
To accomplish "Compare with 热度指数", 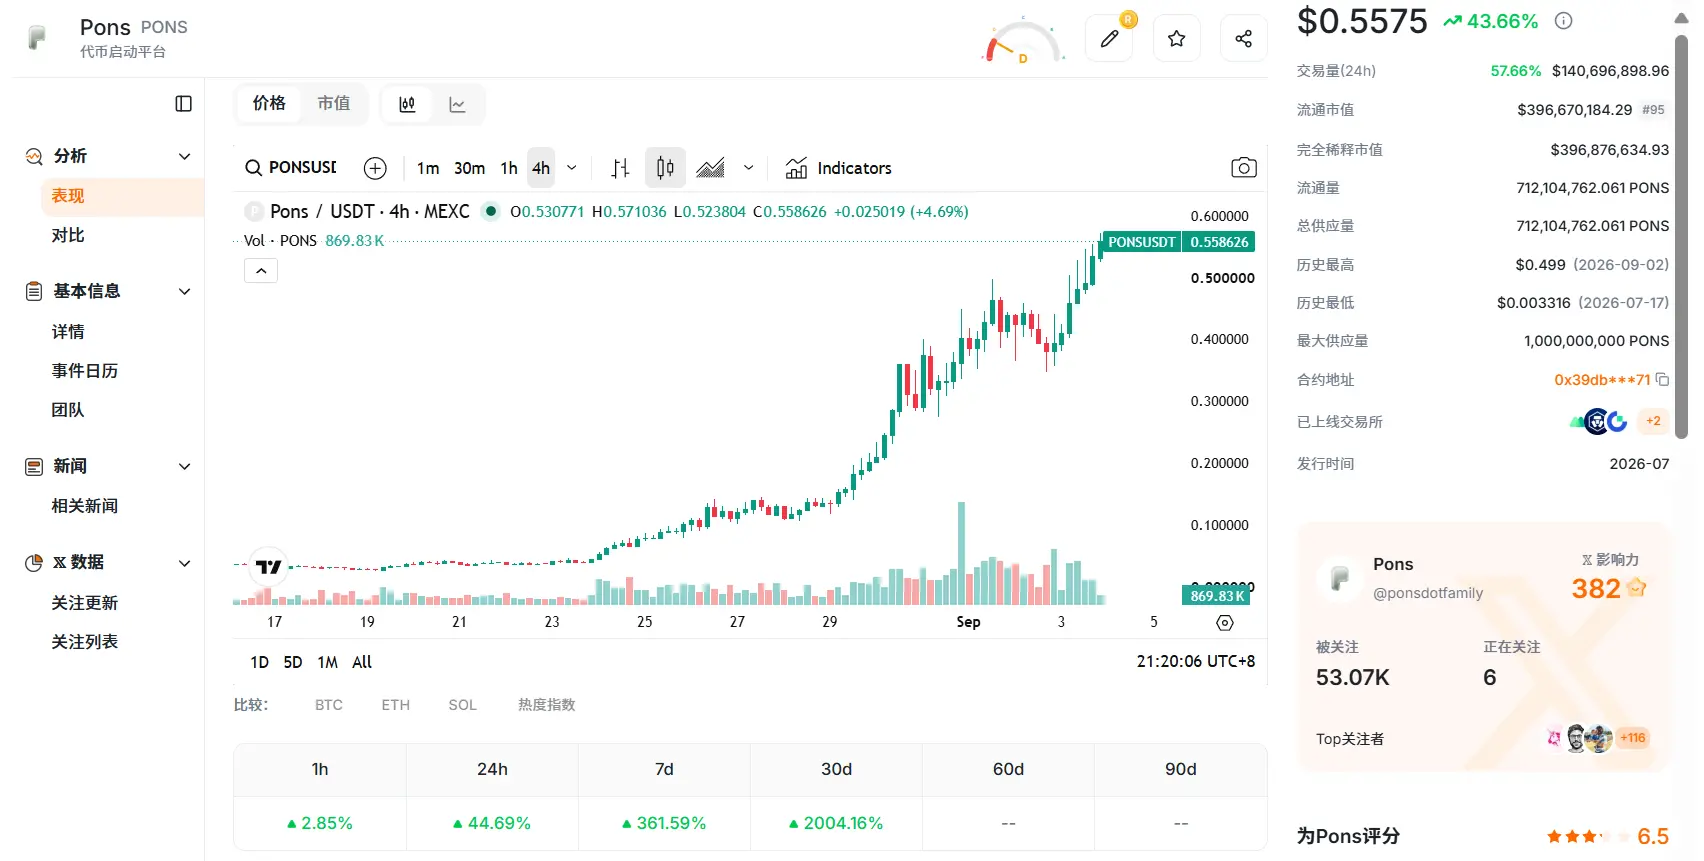I will (x=547, y=705).
